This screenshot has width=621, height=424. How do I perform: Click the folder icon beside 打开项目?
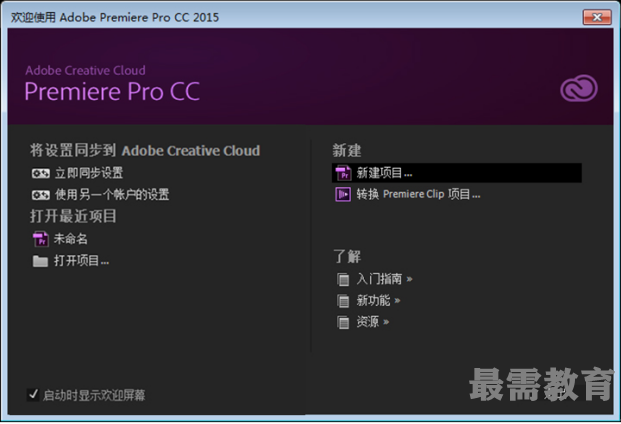(x=40, y=261)
